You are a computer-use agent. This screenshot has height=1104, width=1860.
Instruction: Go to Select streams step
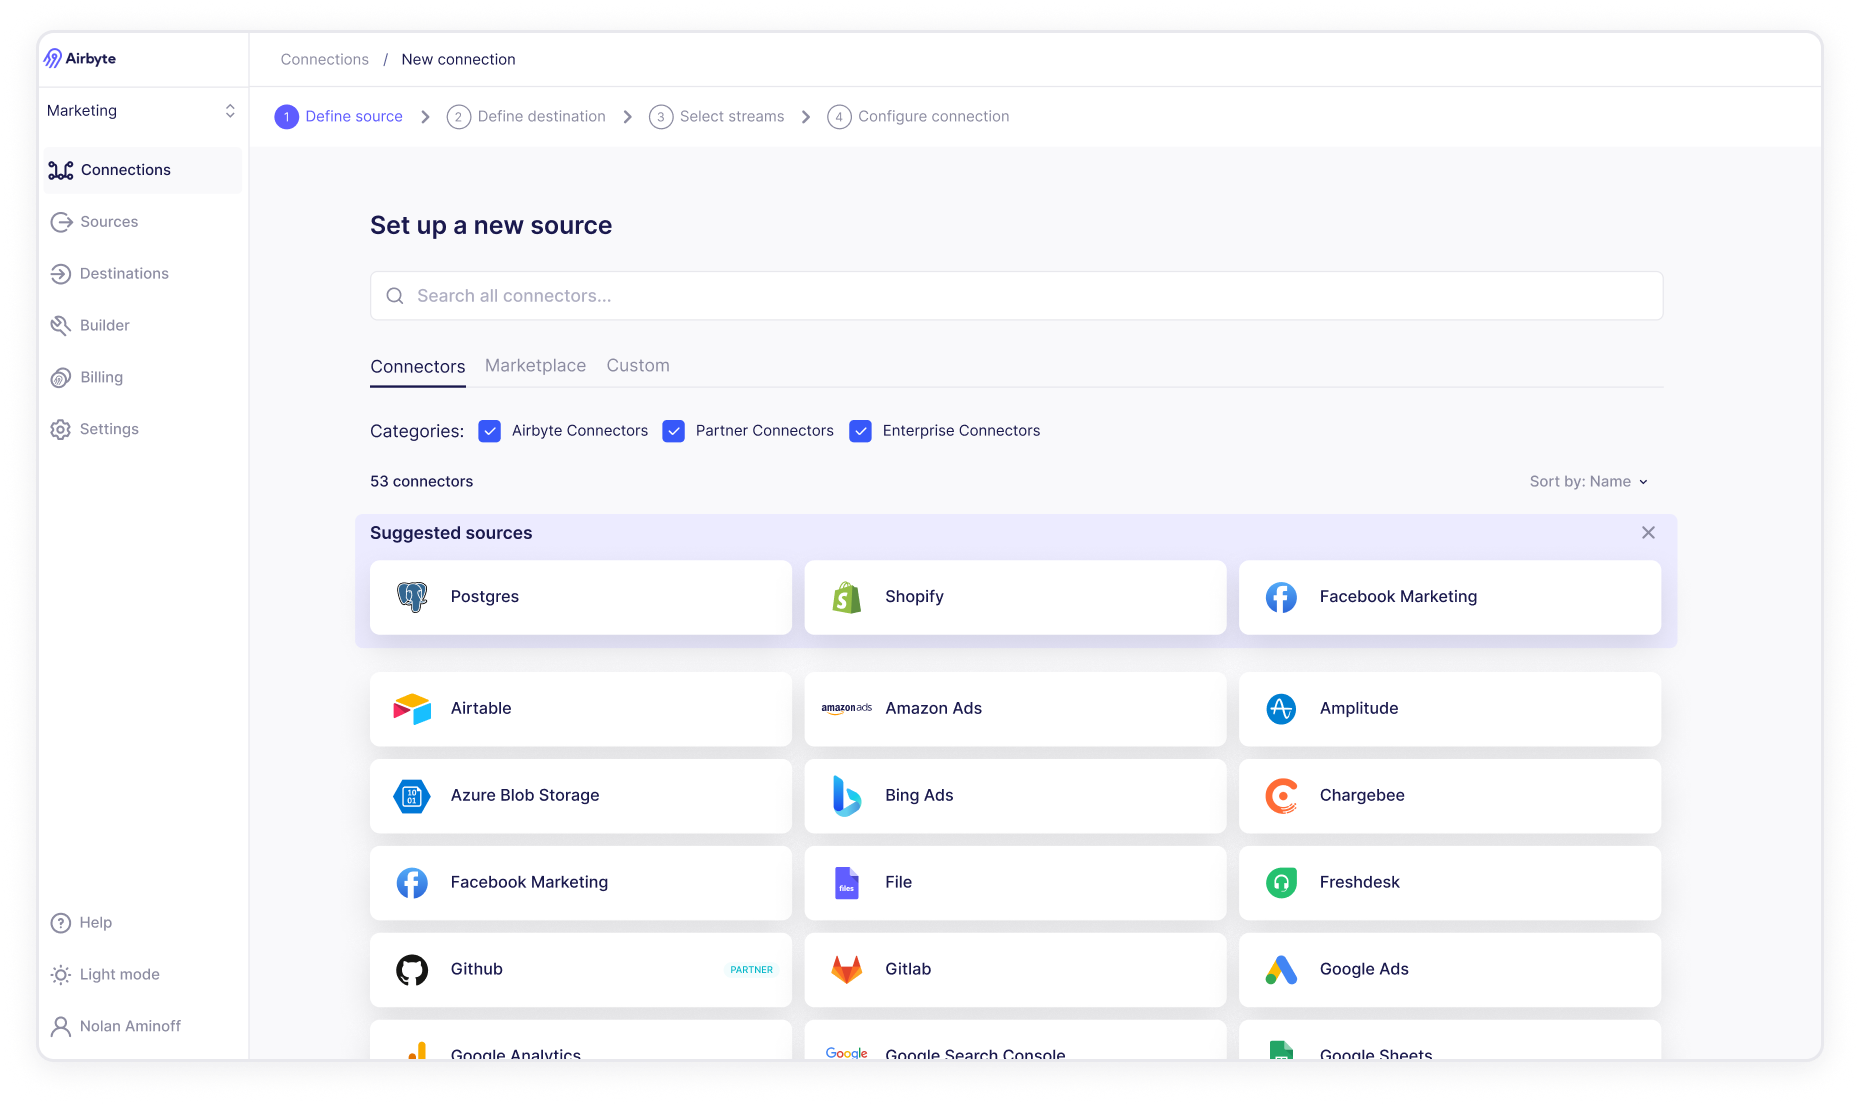717,117
